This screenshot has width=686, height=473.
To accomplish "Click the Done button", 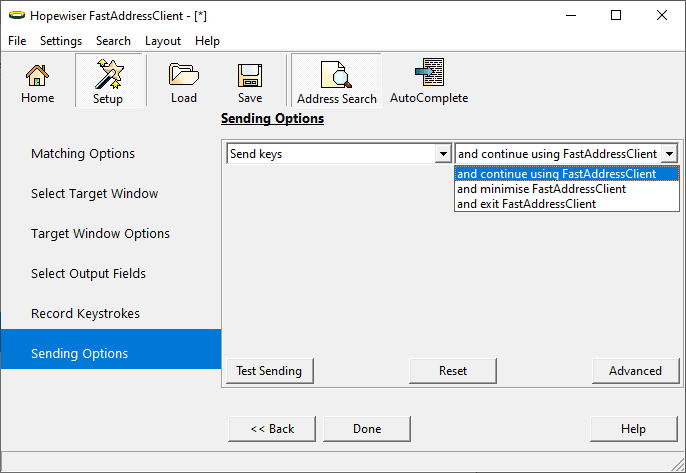I will click(x=367, y=429).
